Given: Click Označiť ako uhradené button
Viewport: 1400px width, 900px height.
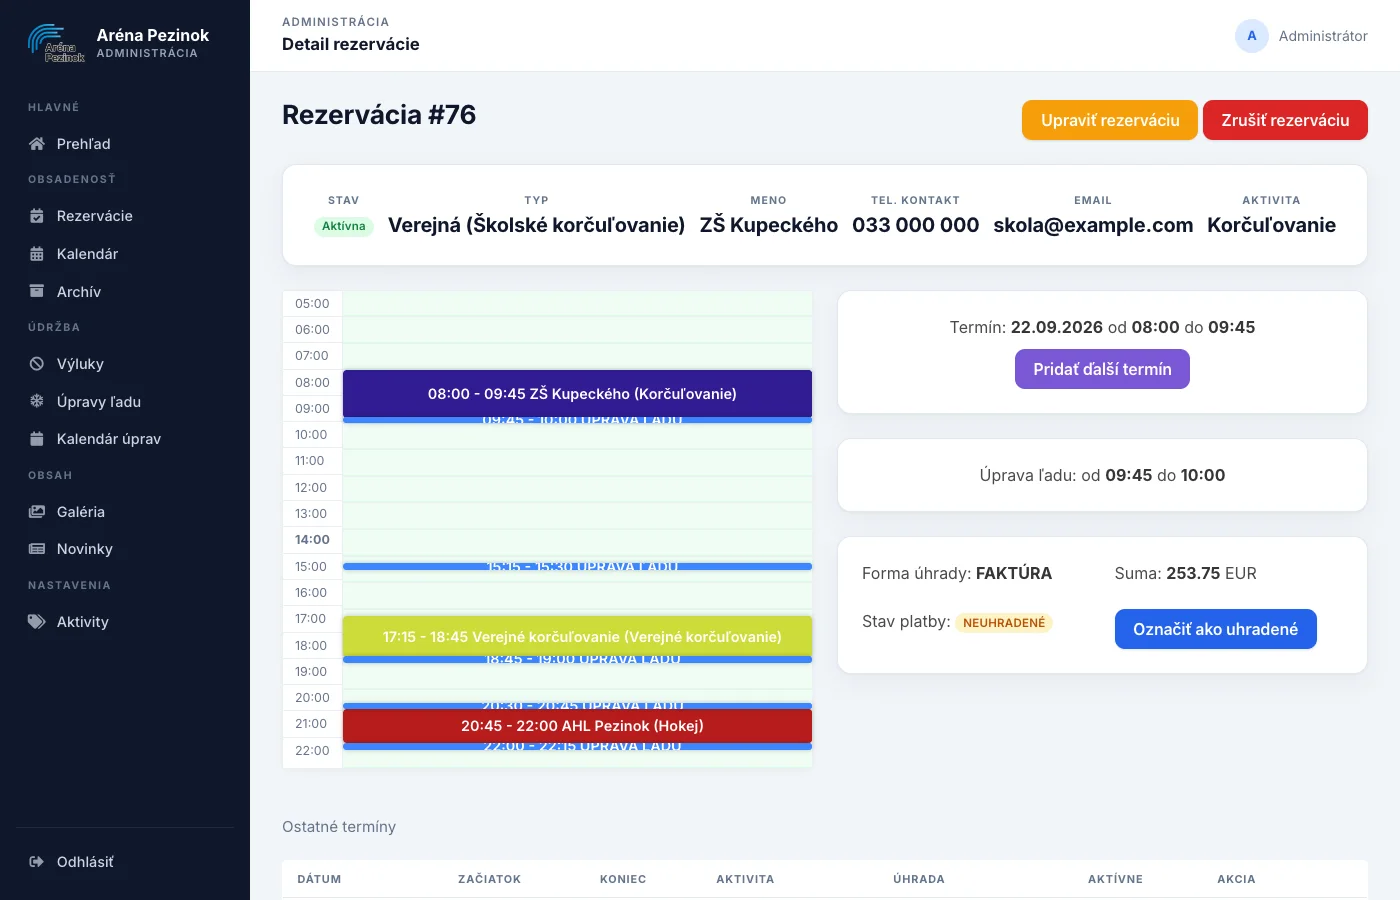Looking at the screenshot, I should click(x=1215, y=629).
